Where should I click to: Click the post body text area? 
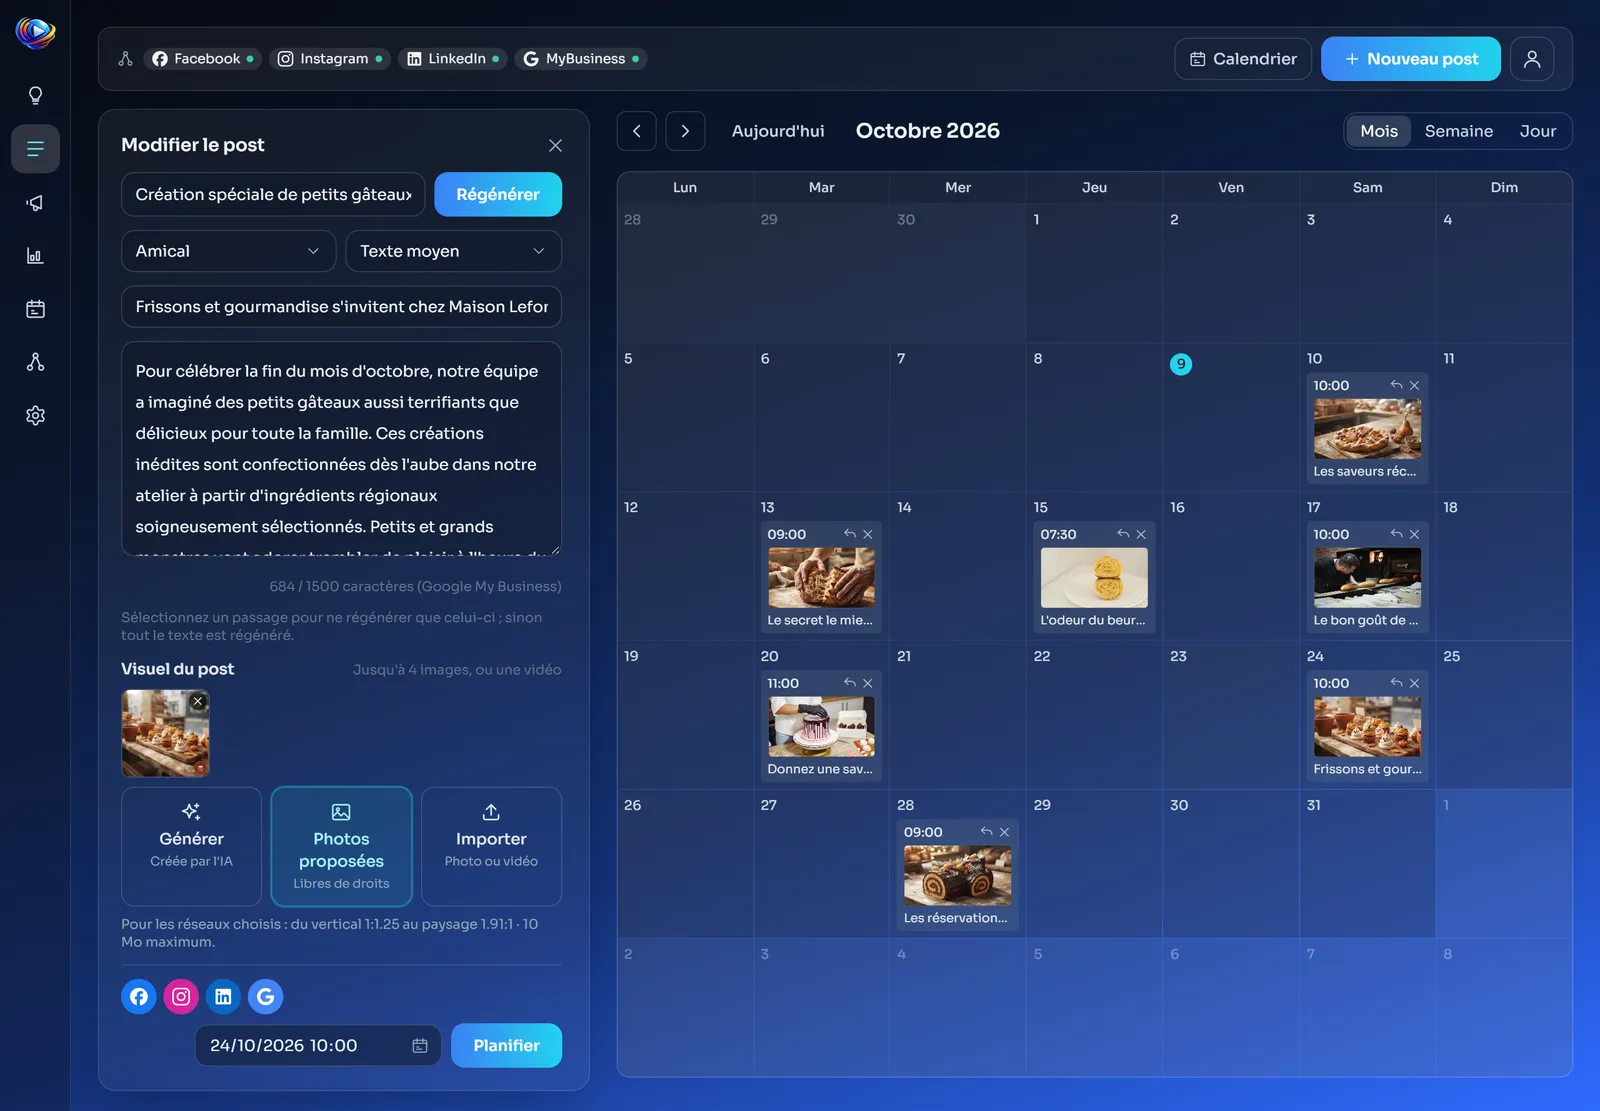pos(341,448)
